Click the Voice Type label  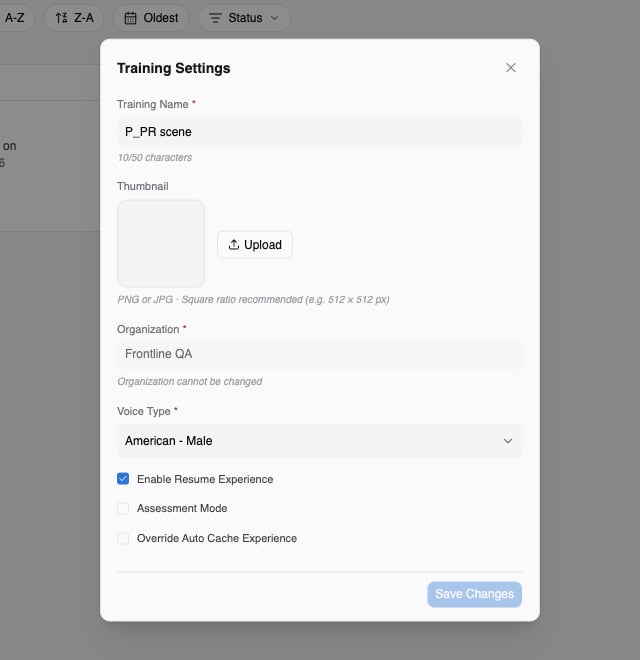(144, 411)
